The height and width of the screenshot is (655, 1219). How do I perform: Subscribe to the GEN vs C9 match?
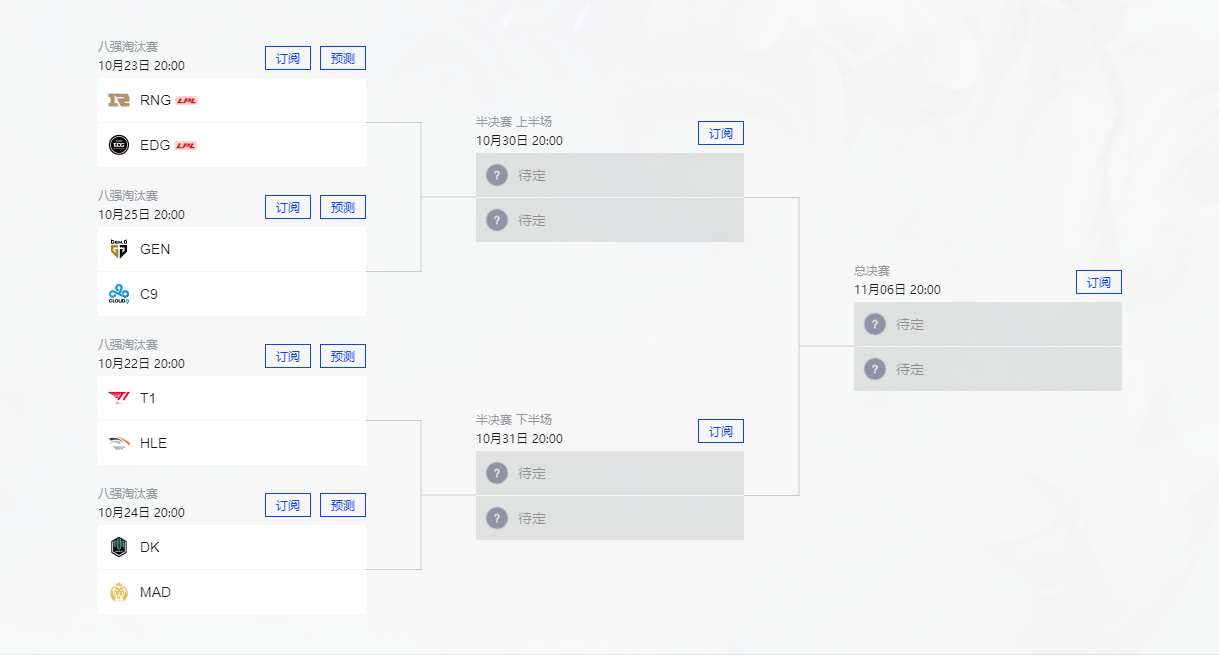[288, 207]
